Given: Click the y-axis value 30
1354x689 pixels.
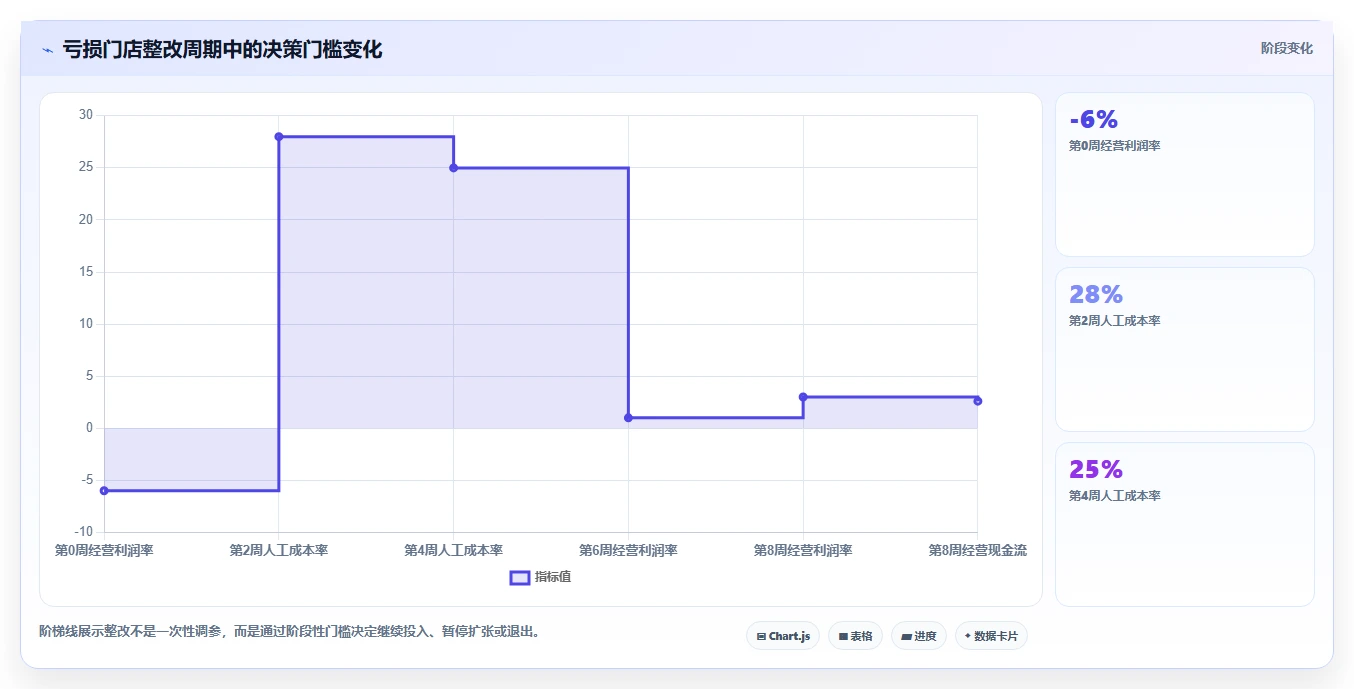Looking at the screenshot, I should point(86,115).
